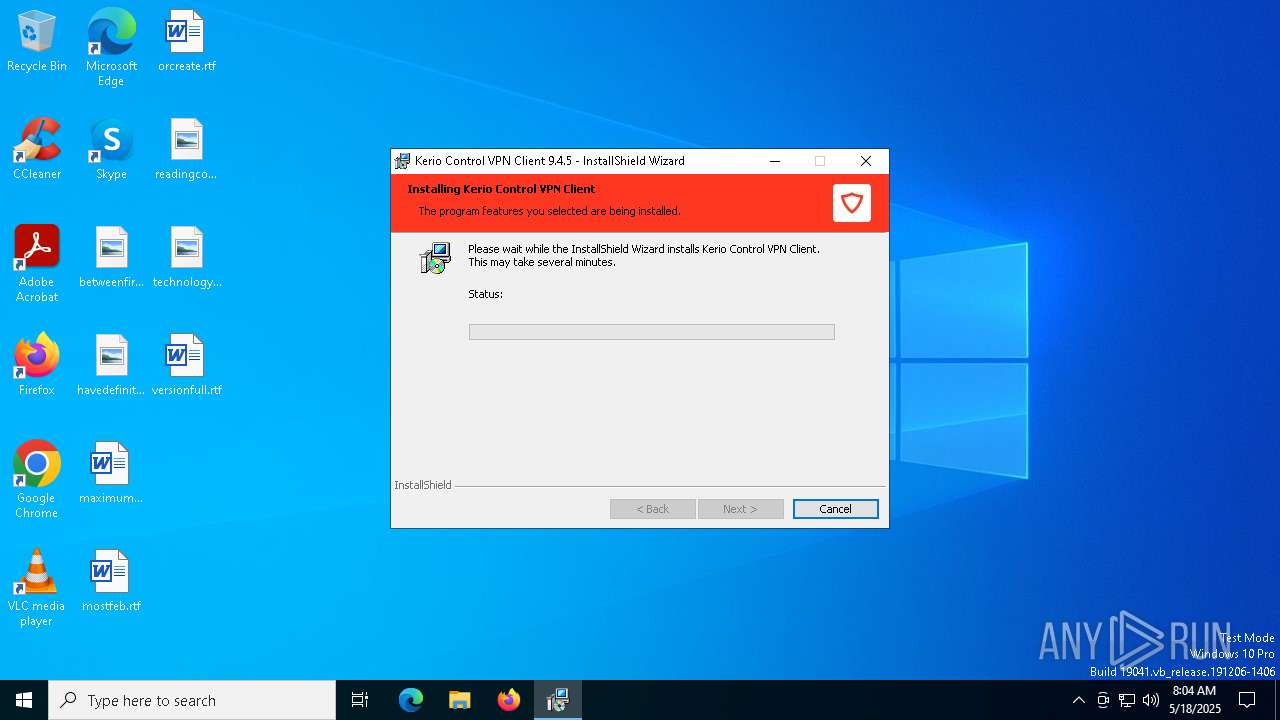Image resolution: width=1280 pixels, height=720 pixels.
Task: Select the havedefinit... image file icon
Action: pyautogui.click(x=111, y=365)
